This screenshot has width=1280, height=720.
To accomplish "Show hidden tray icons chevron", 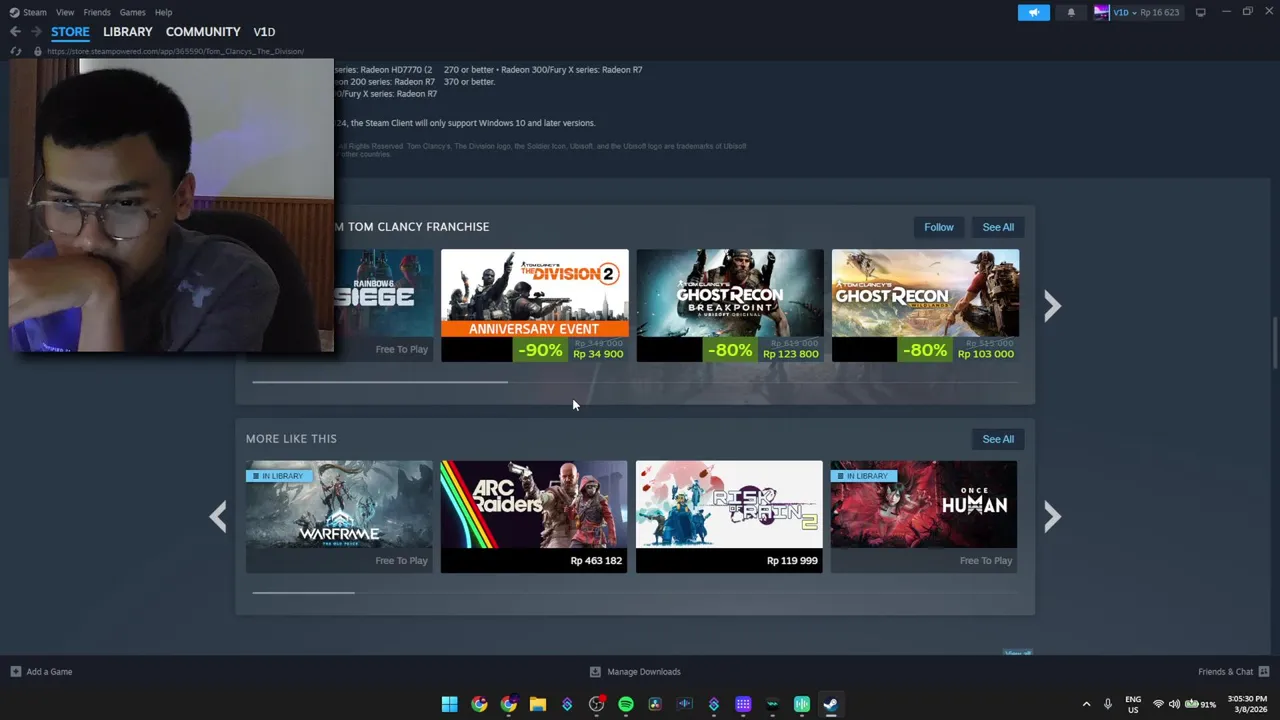I will point(1087,704).
